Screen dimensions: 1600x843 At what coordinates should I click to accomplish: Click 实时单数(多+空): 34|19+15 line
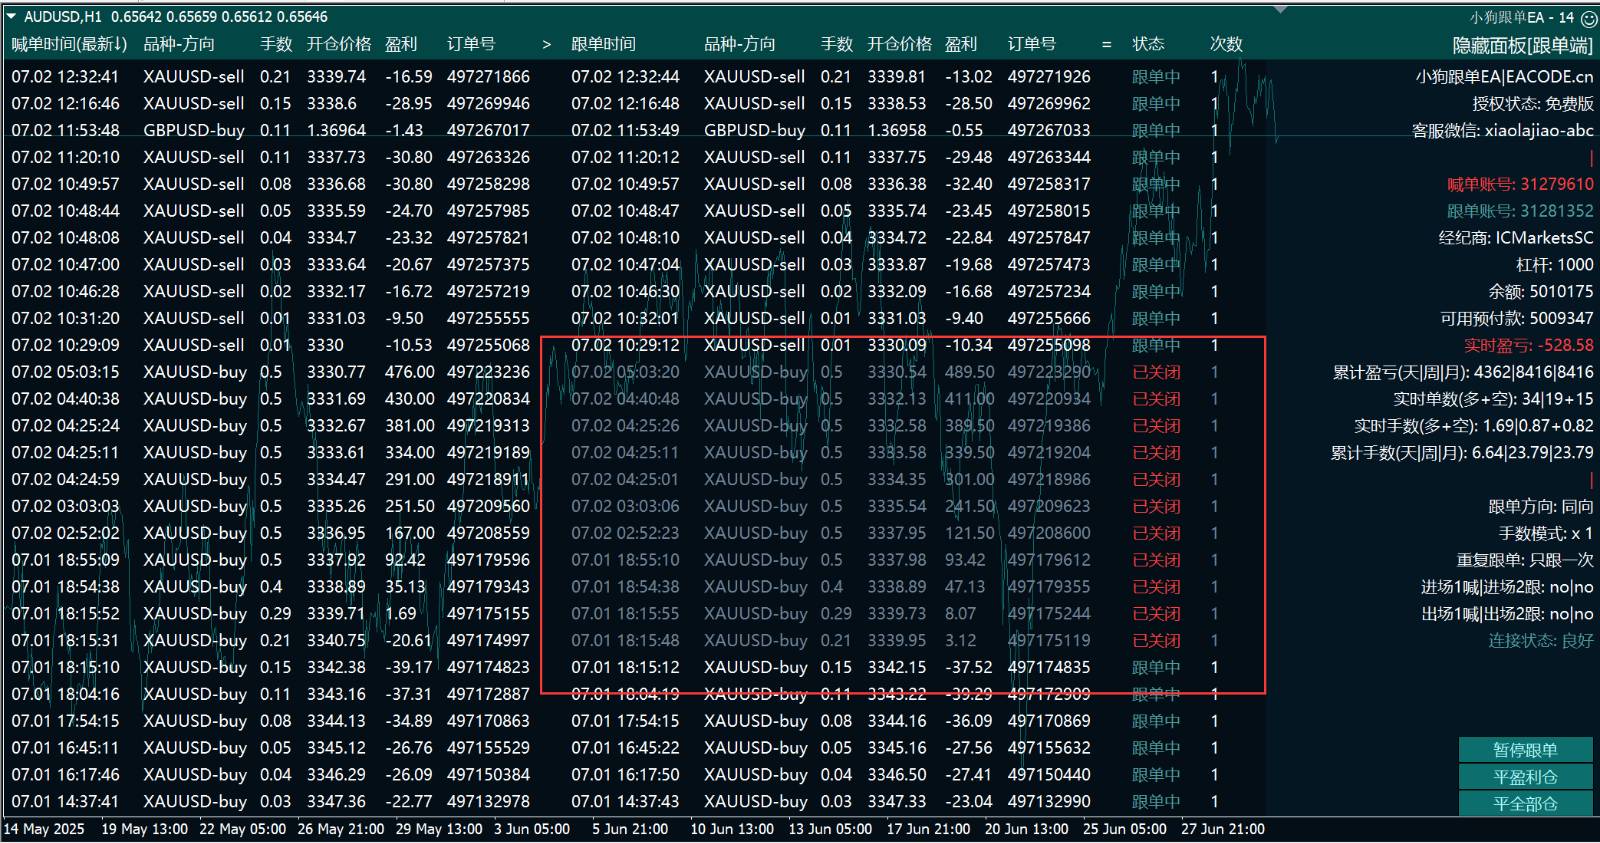click(x=1493, y=399)
